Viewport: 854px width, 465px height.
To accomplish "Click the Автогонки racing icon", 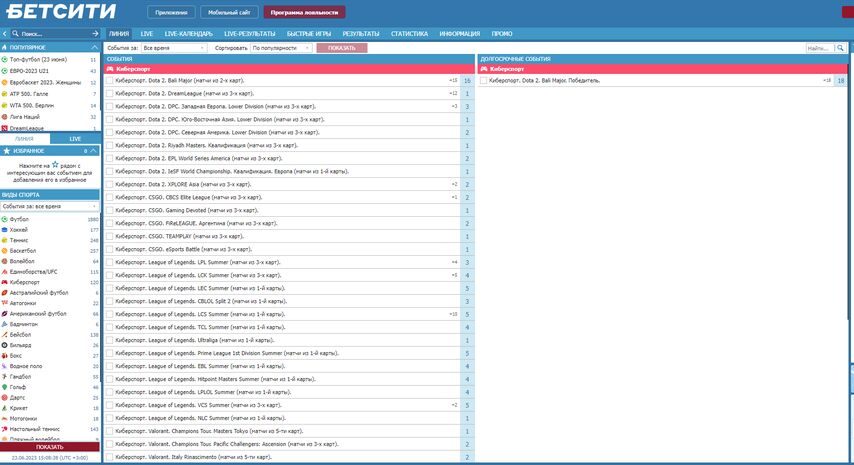I will [4, 303].
